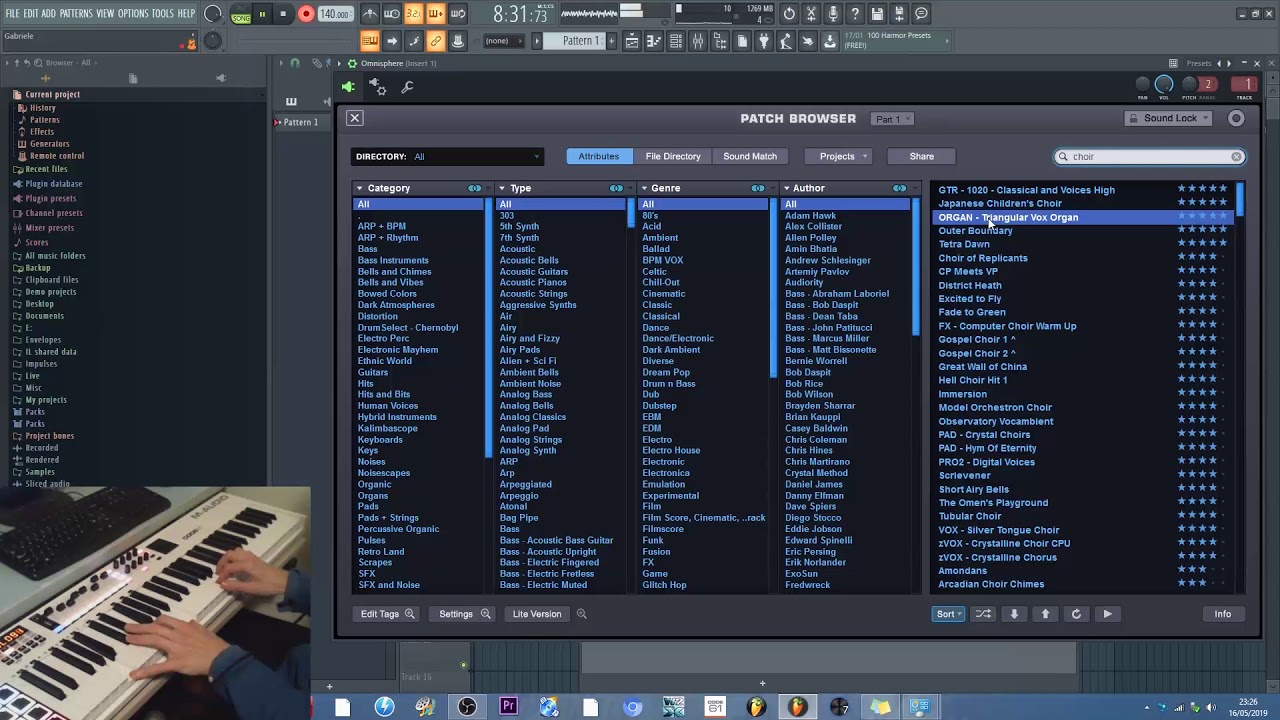Select author 'Eric Persing'

click(810, 551)
